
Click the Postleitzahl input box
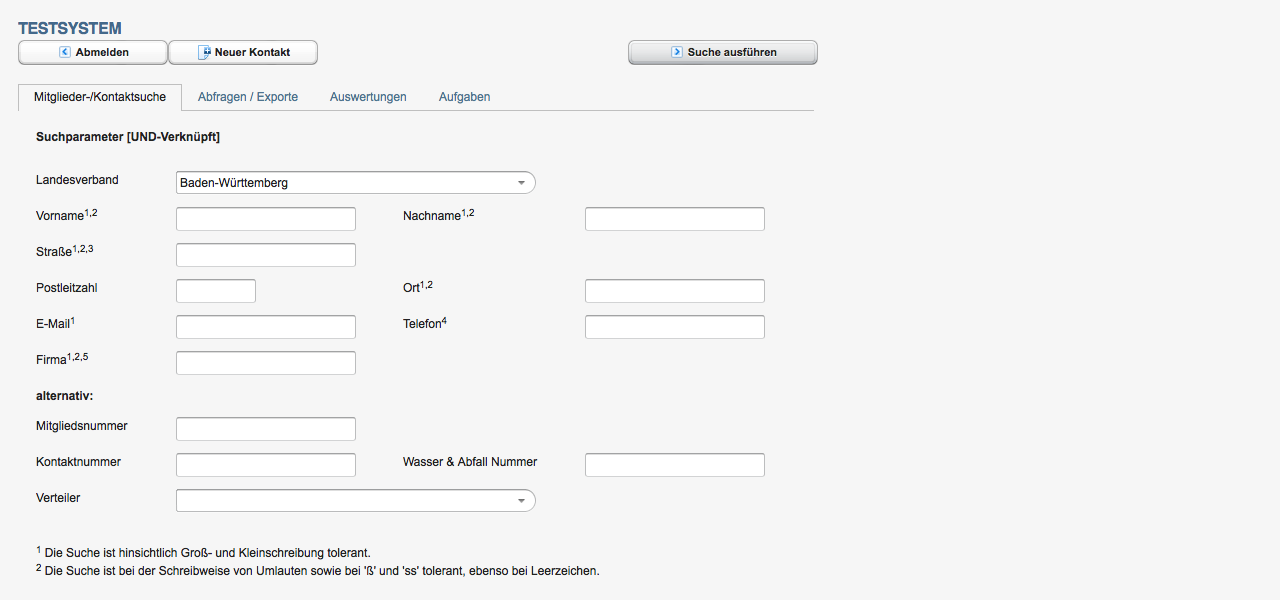pyautogui.click(x=216, y=291)
